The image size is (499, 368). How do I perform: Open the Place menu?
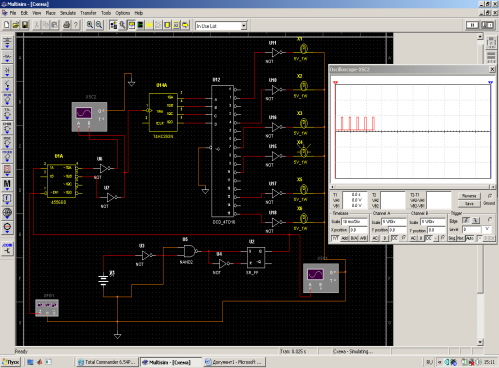click(51, 13)
